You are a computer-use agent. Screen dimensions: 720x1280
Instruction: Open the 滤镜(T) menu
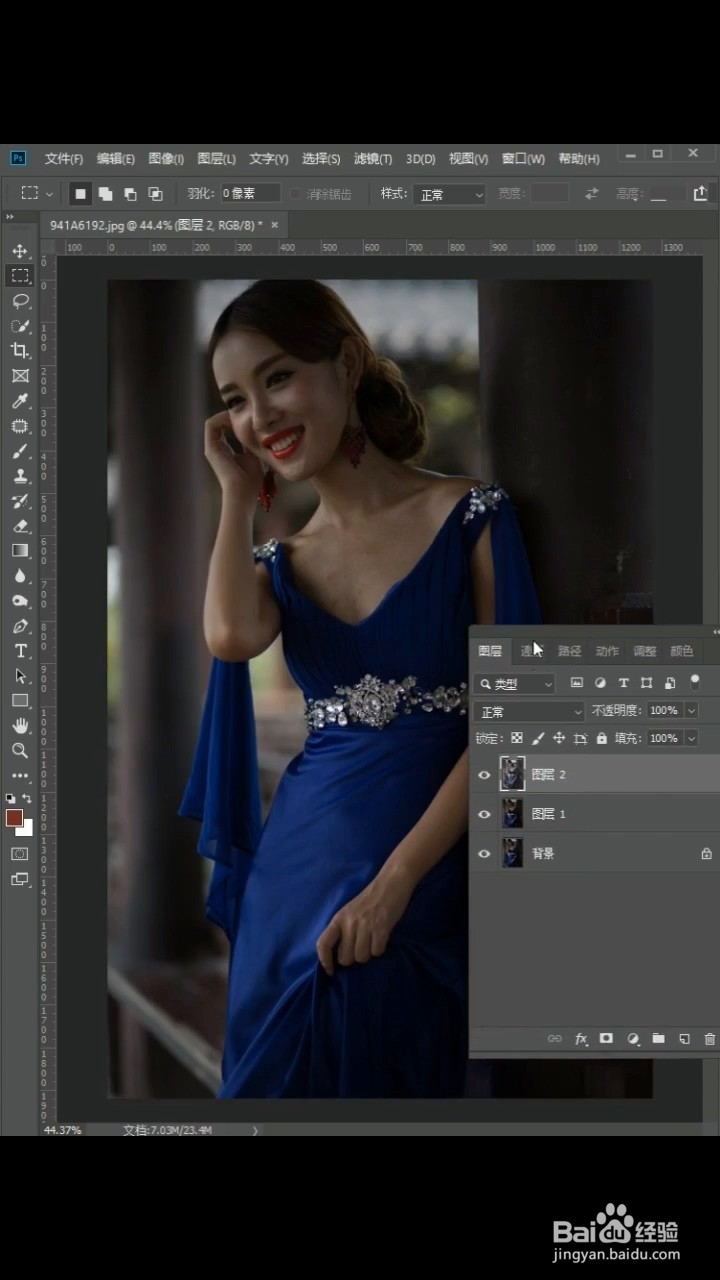click(x=373, y=159)
